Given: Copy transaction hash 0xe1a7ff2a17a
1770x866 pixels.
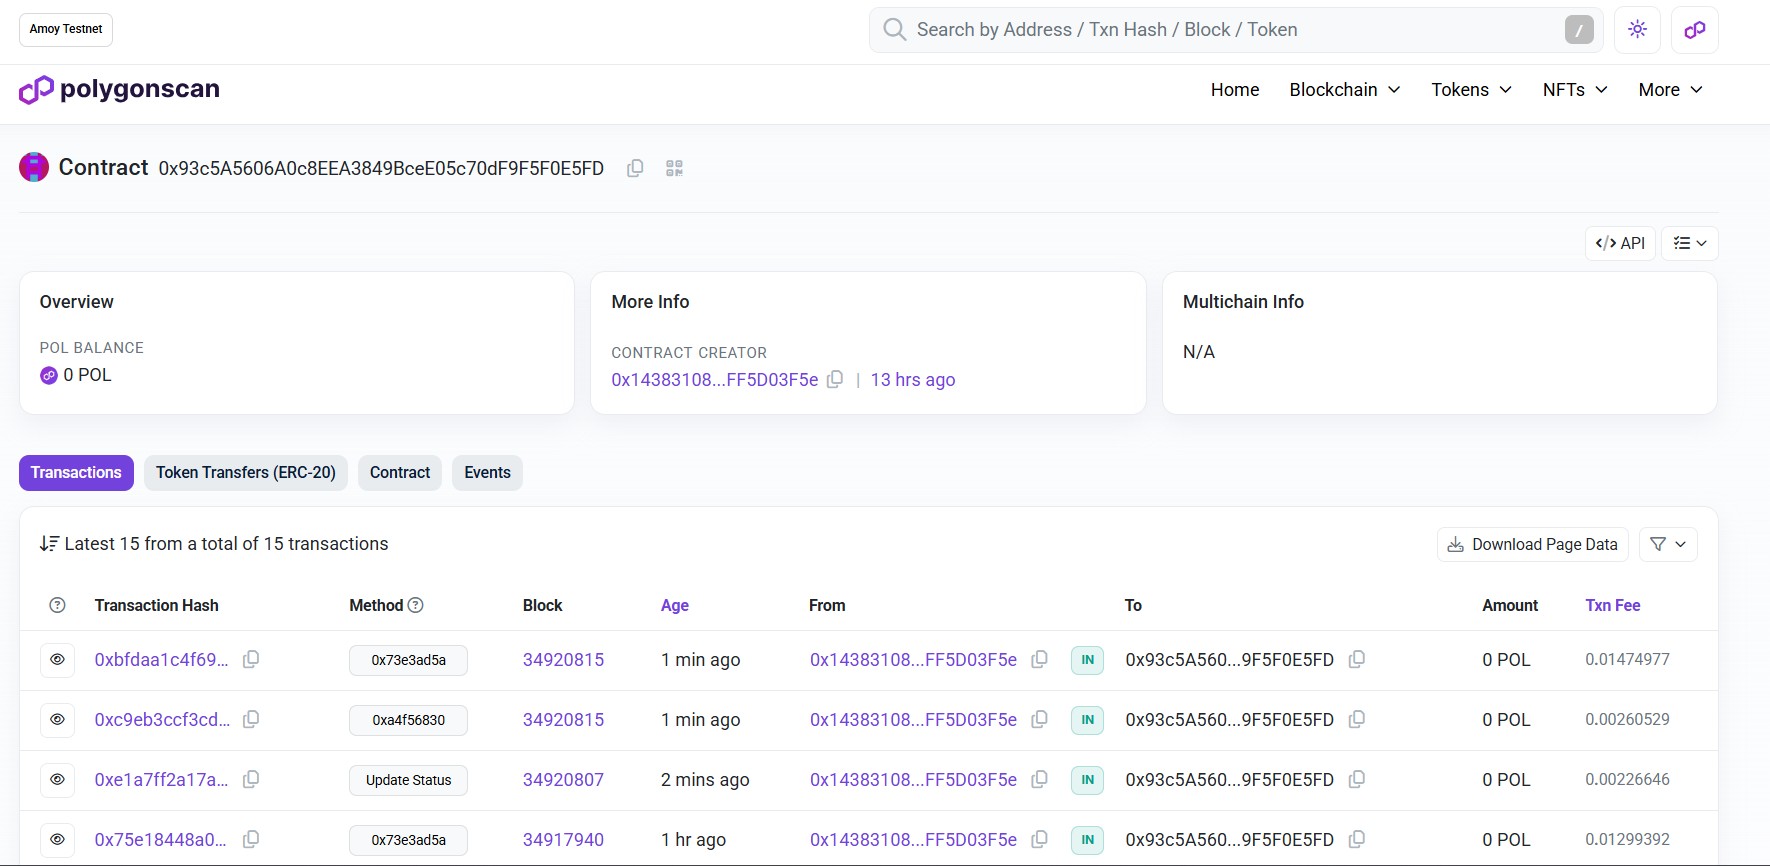Looking at the screenshot, I should (251, 779).
